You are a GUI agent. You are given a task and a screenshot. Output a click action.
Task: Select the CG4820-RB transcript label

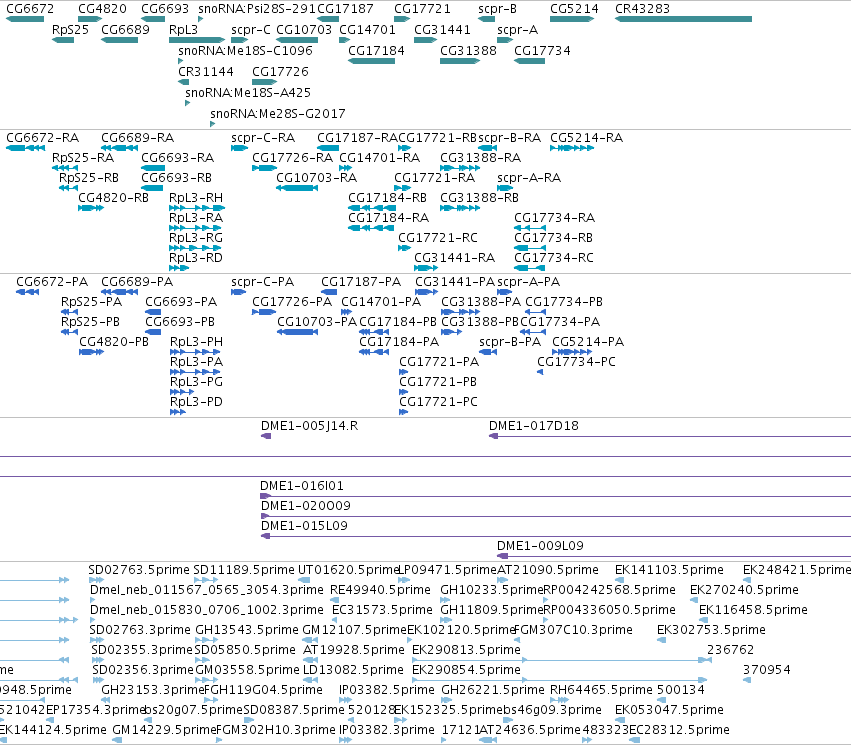[113, 198]
